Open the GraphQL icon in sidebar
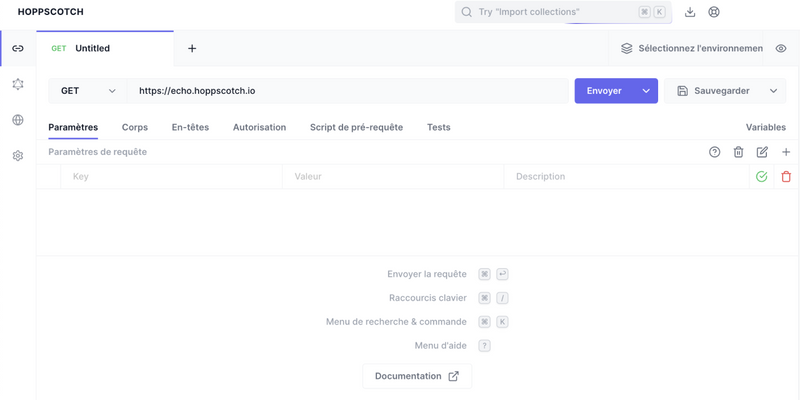Viewport: 800px width, 400px height. click(x=18, y=84)
